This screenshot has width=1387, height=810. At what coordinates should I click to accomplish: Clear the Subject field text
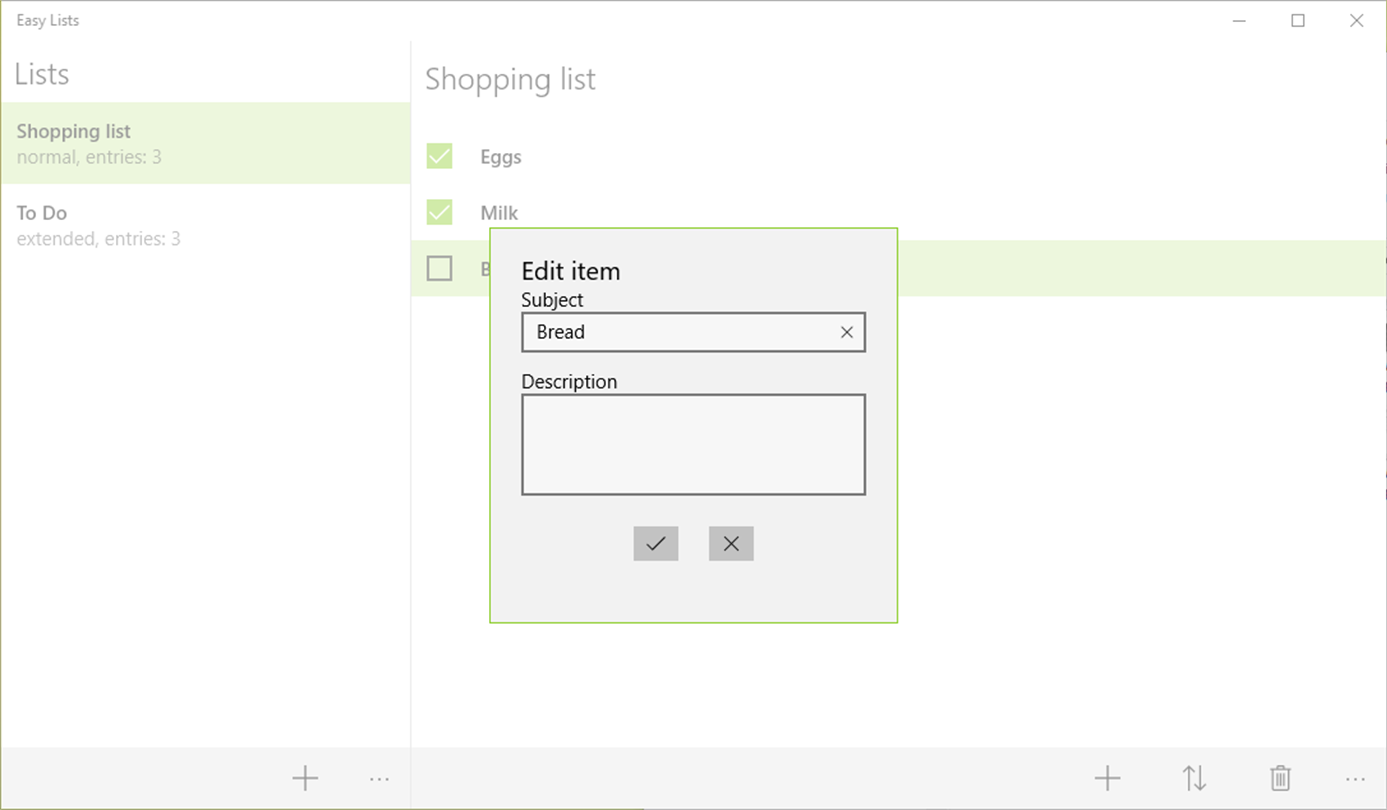(847, 332)
